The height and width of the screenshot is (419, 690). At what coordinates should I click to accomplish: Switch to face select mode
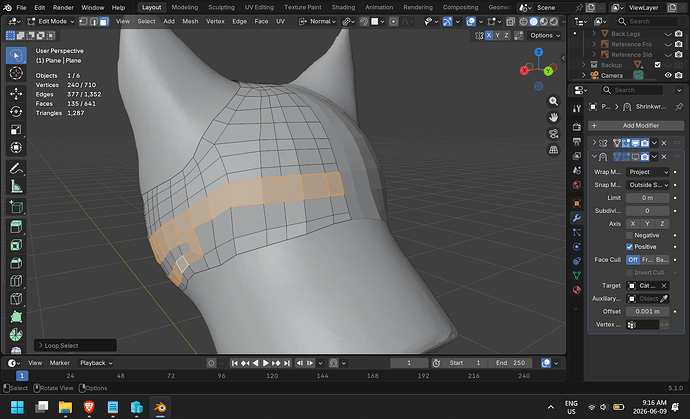[x=104, y=21]
